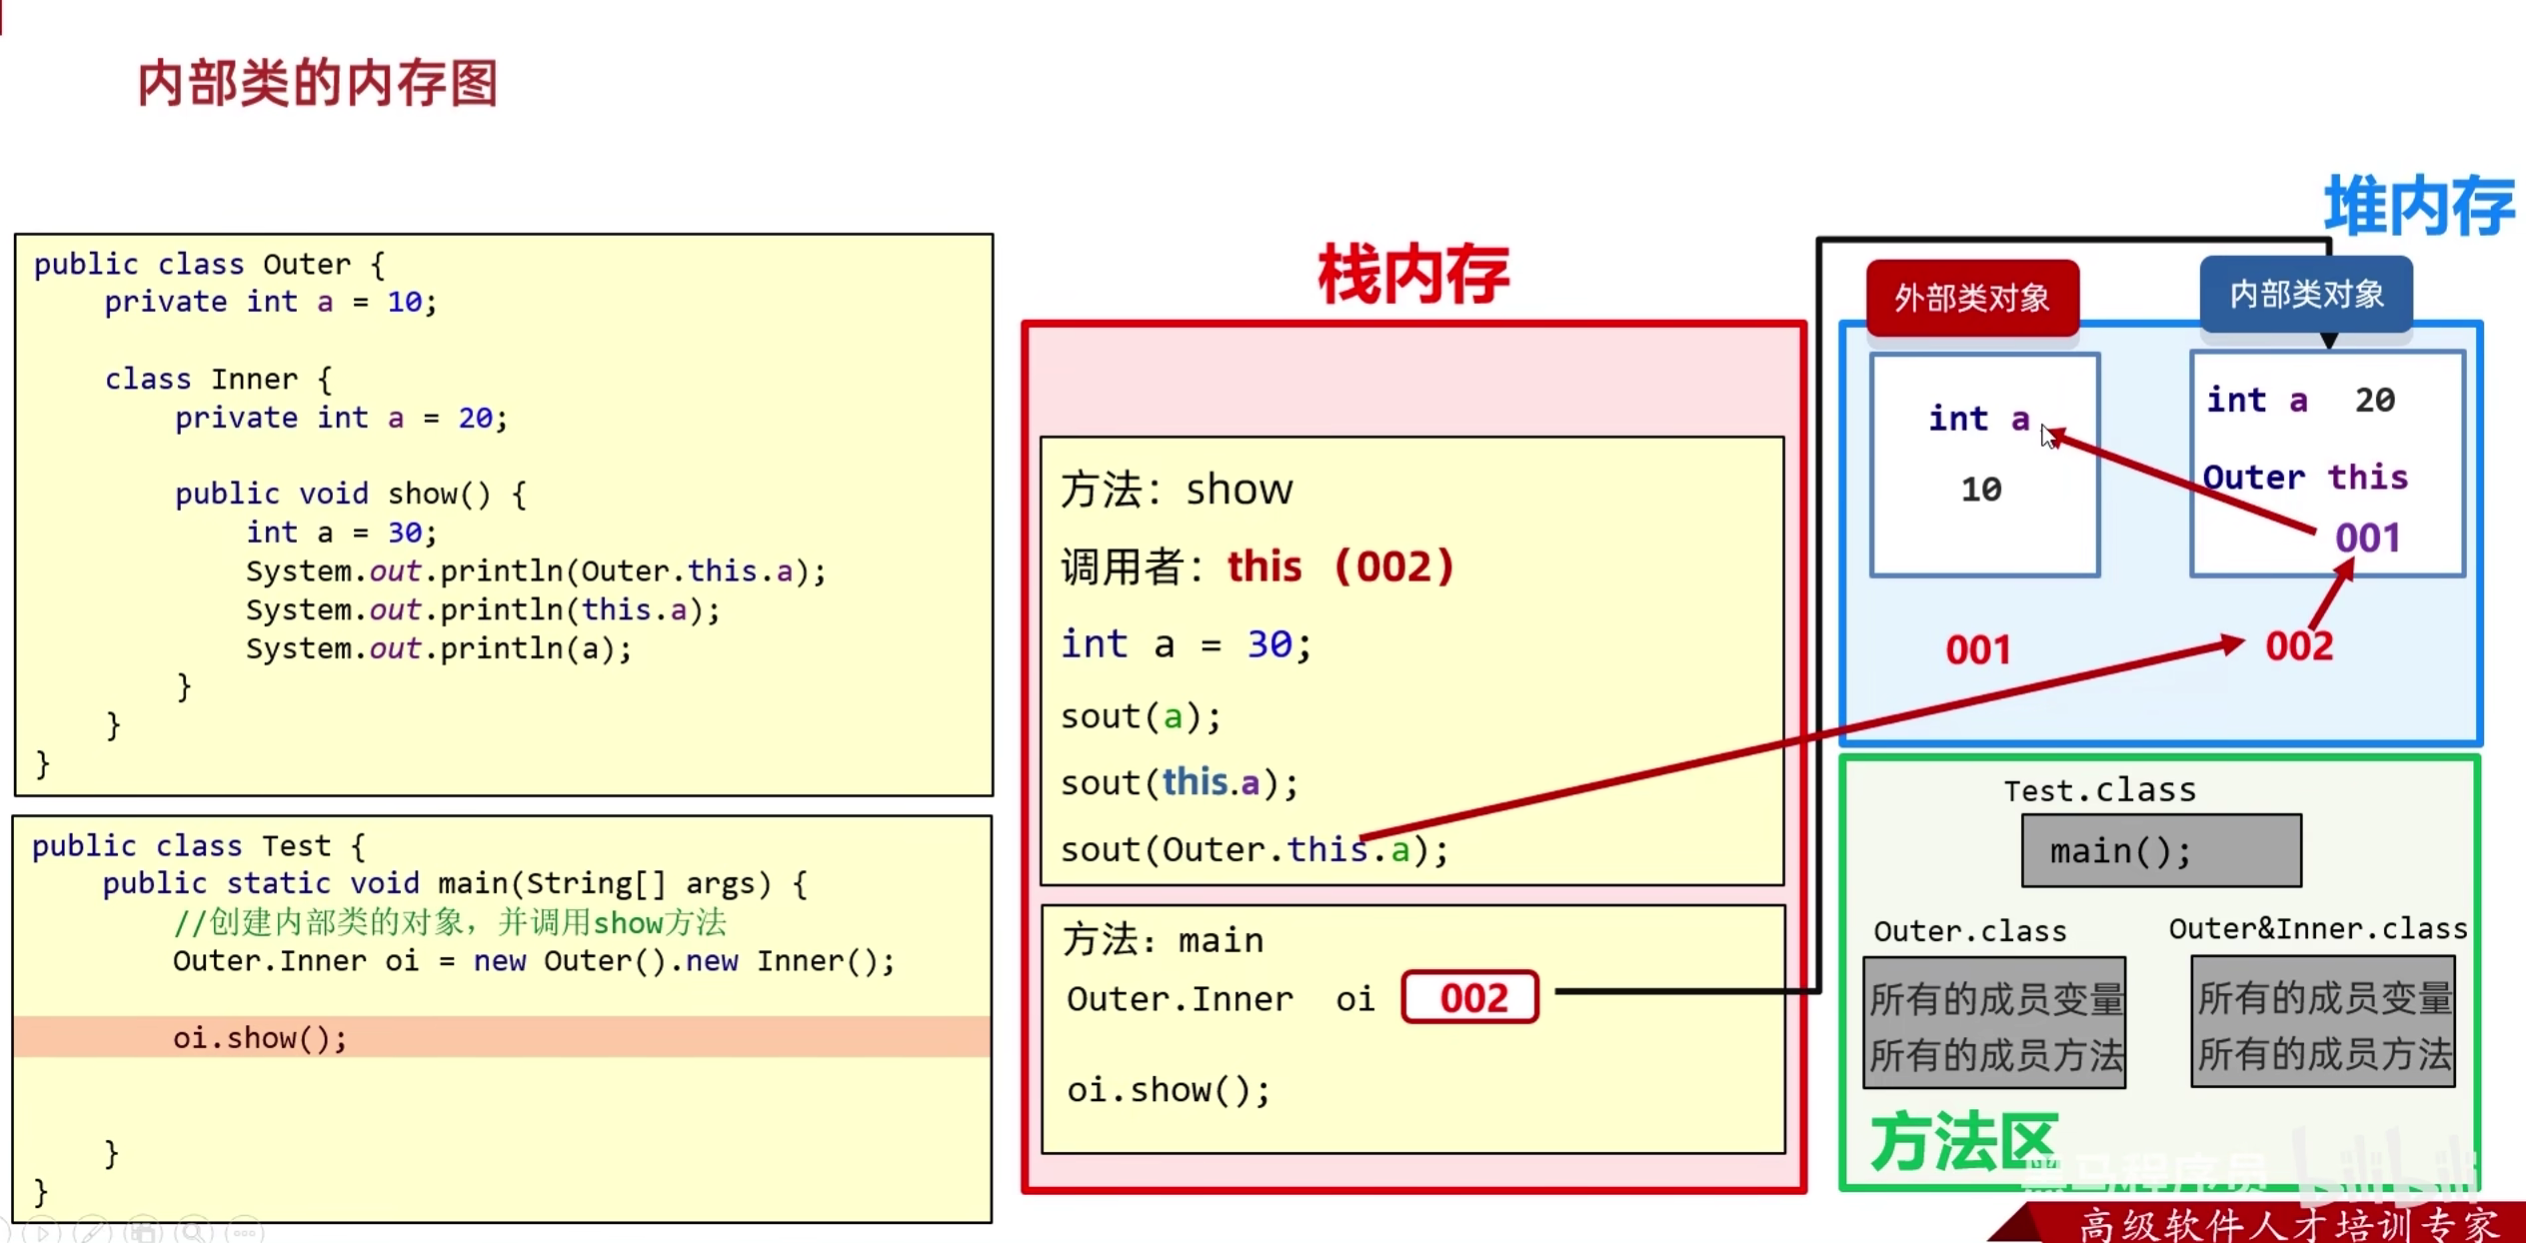
Task: Click the 内部类的内存图 slide title
Action: tap(318, 82)
